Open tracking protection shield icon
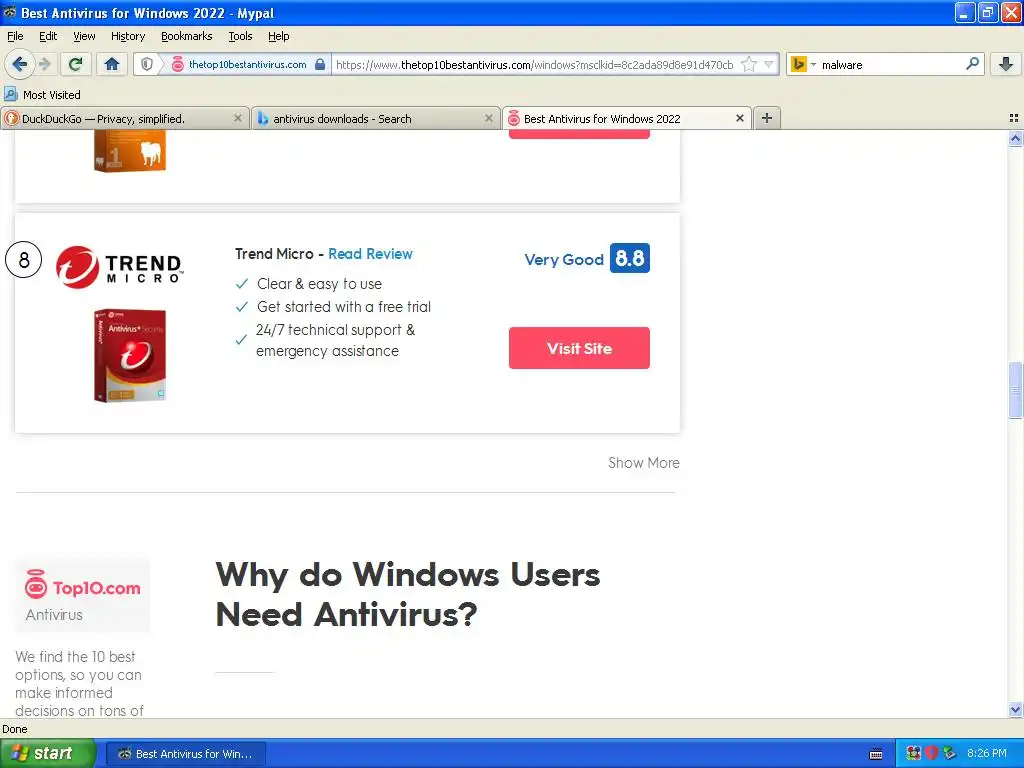 pyautogui.click(x=147, y=64)
